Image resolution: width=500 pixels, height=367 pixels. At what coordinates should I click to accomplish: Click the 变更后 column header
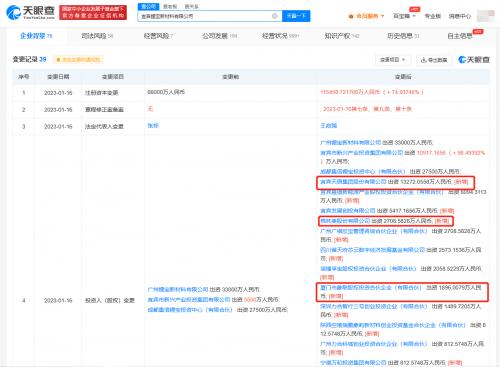coord(403,77)
